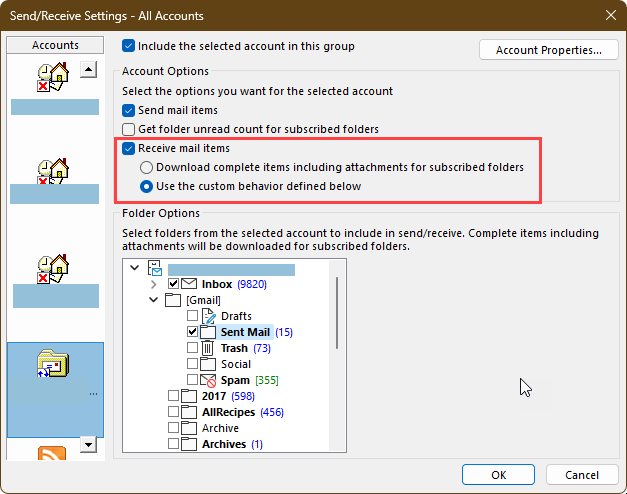This screenshot has height=494, width=627.
Task: Click the account mailbox root icon in folder tree
Action: (155, 268)
